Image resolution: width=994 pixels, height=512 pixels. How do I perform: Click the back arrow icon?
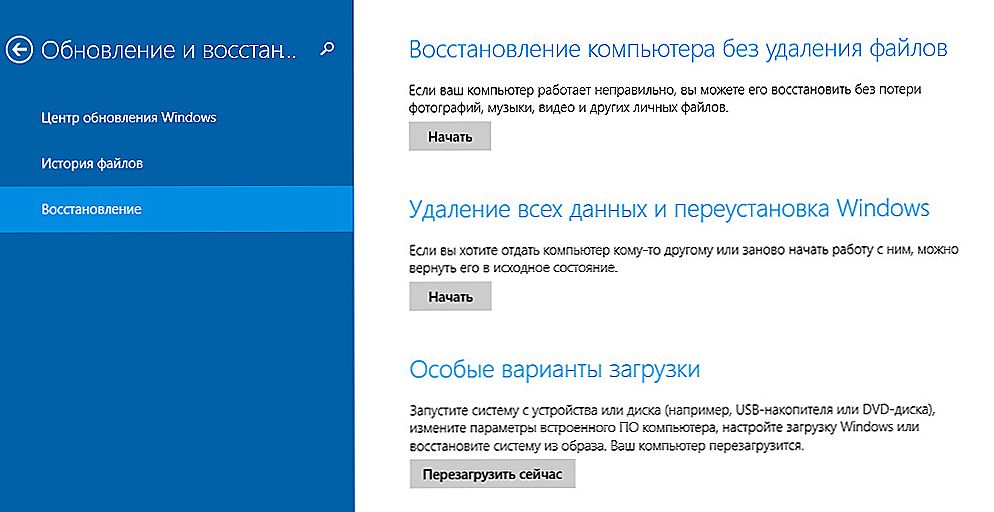(x=20, y=49)
